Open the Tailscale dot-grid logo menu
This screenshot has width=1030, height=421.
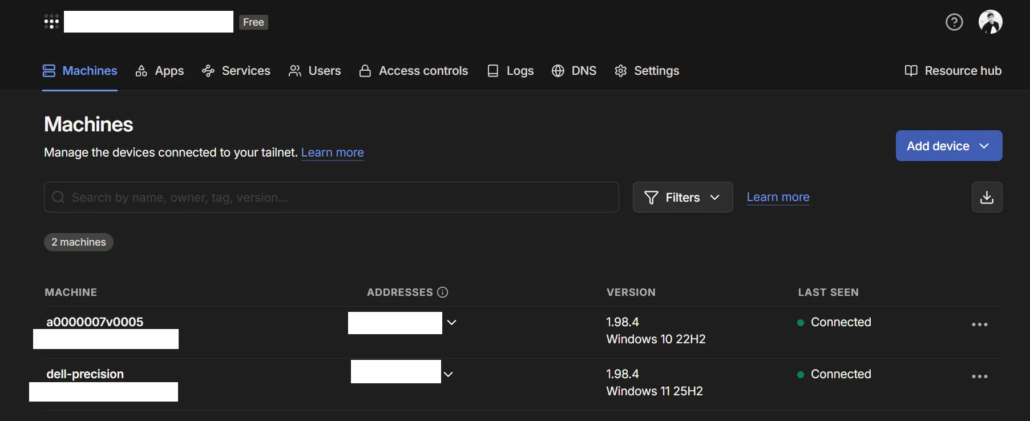[x=51, y=22]
